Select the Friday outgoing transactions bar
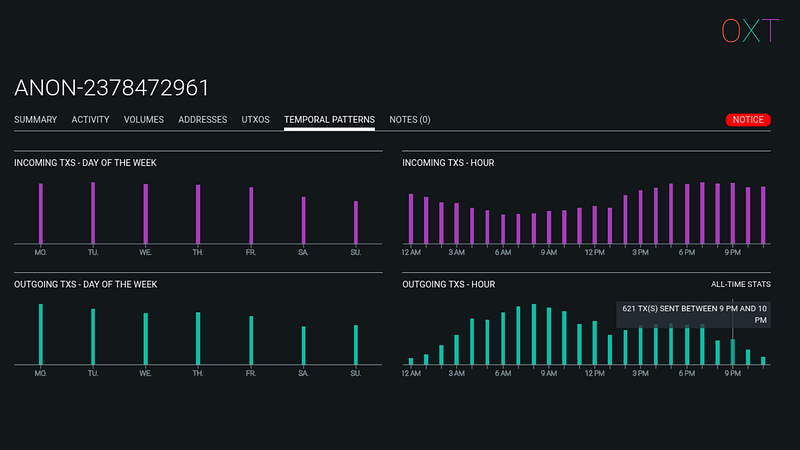Image resolution: width=800 pixels, height=450 pixels. [251, 340]
